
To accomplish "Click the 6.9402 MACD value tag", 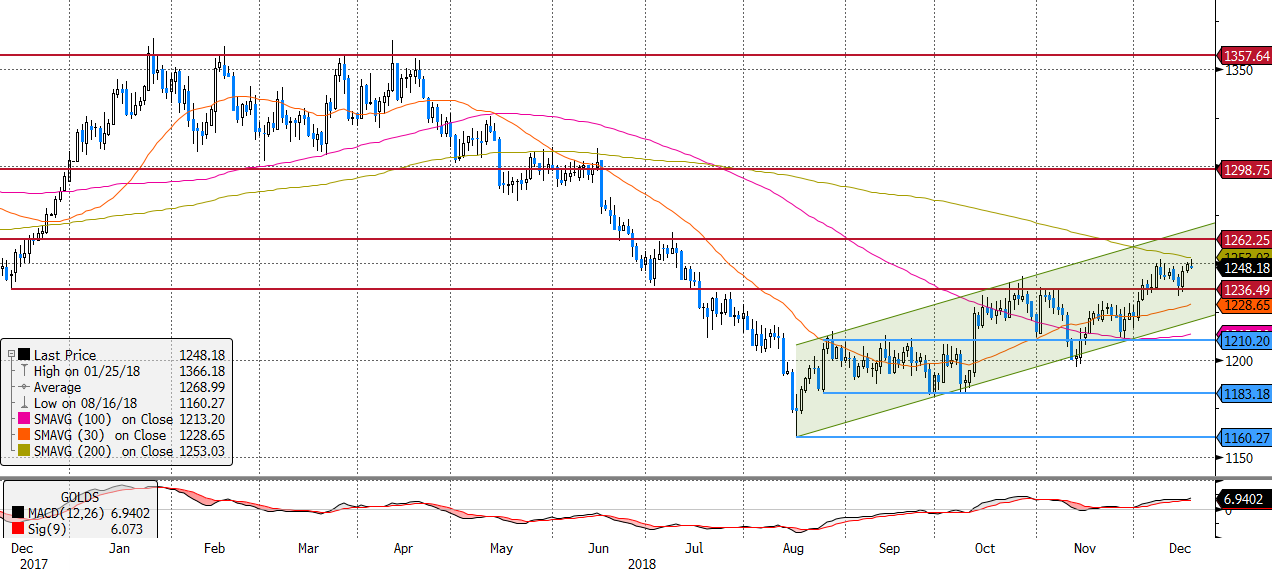I will (1245, 498).
